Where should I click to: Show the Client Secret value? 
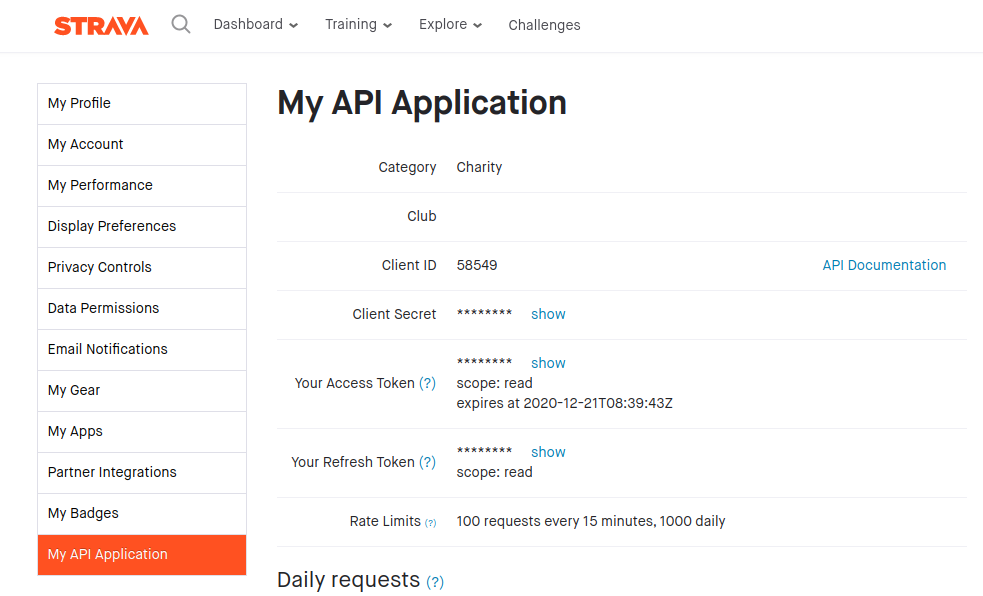(548, 314)
